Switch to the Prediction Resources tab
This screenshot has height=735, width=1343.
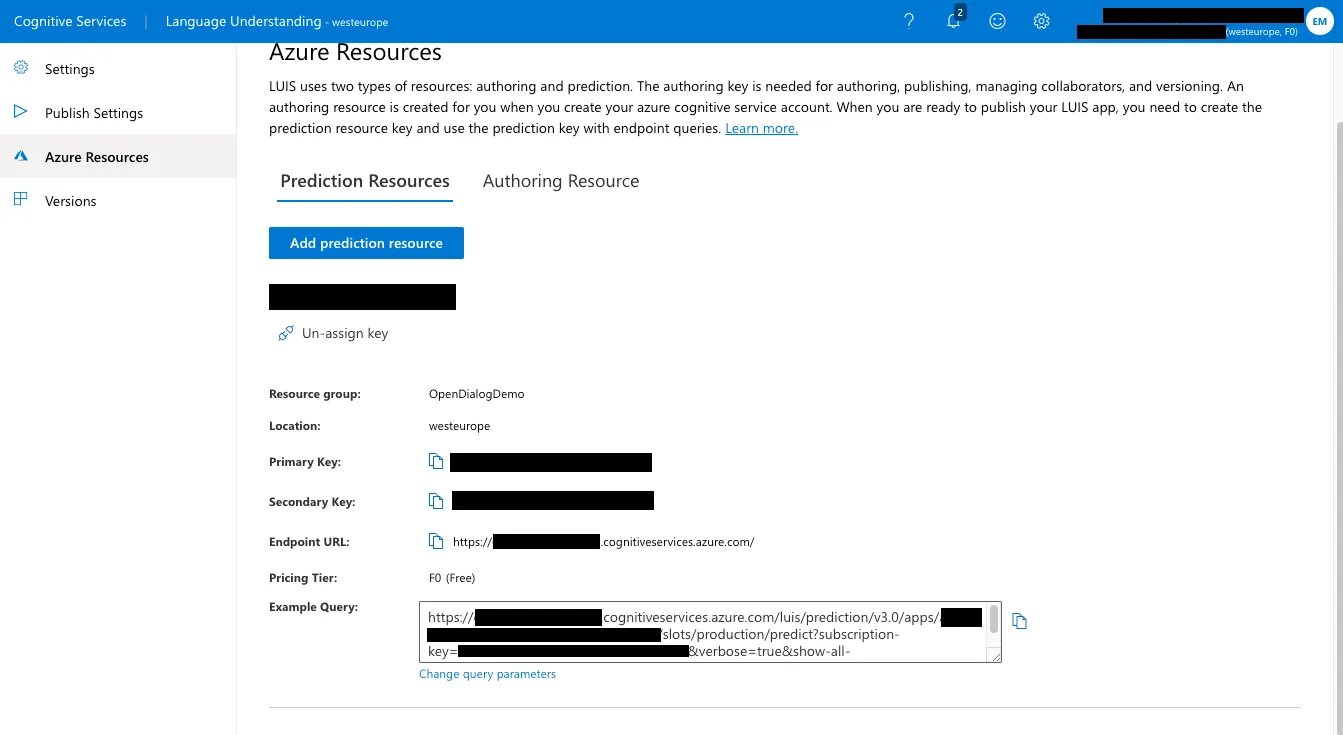[x=365, y=182]
